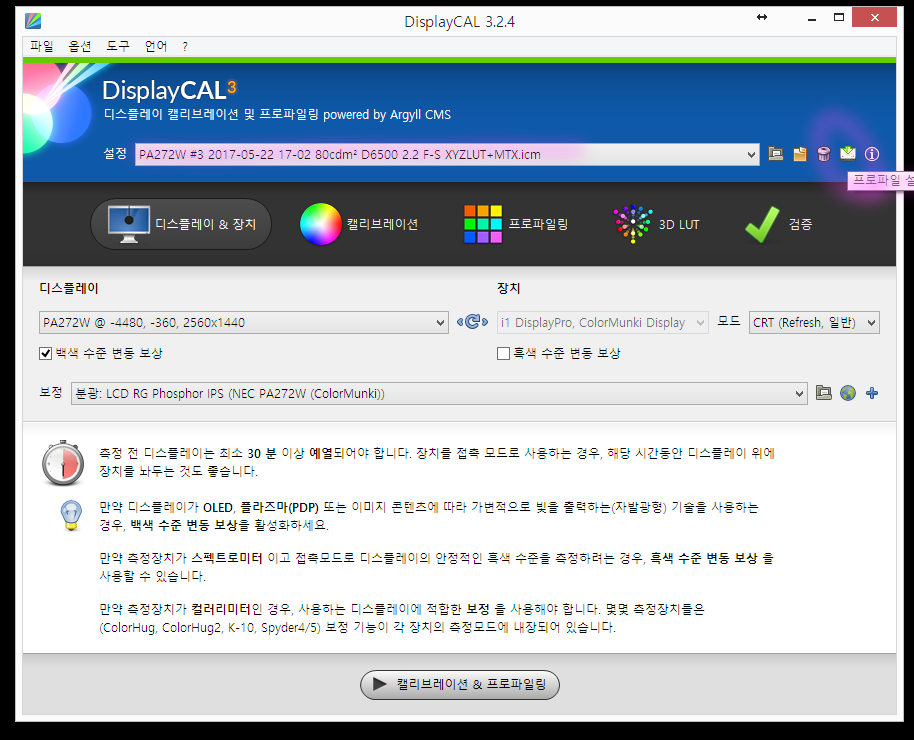The height and width of the screenshot is (740, 914).
Task: Open the load settings file folder icon
Action: click(776, 154)
